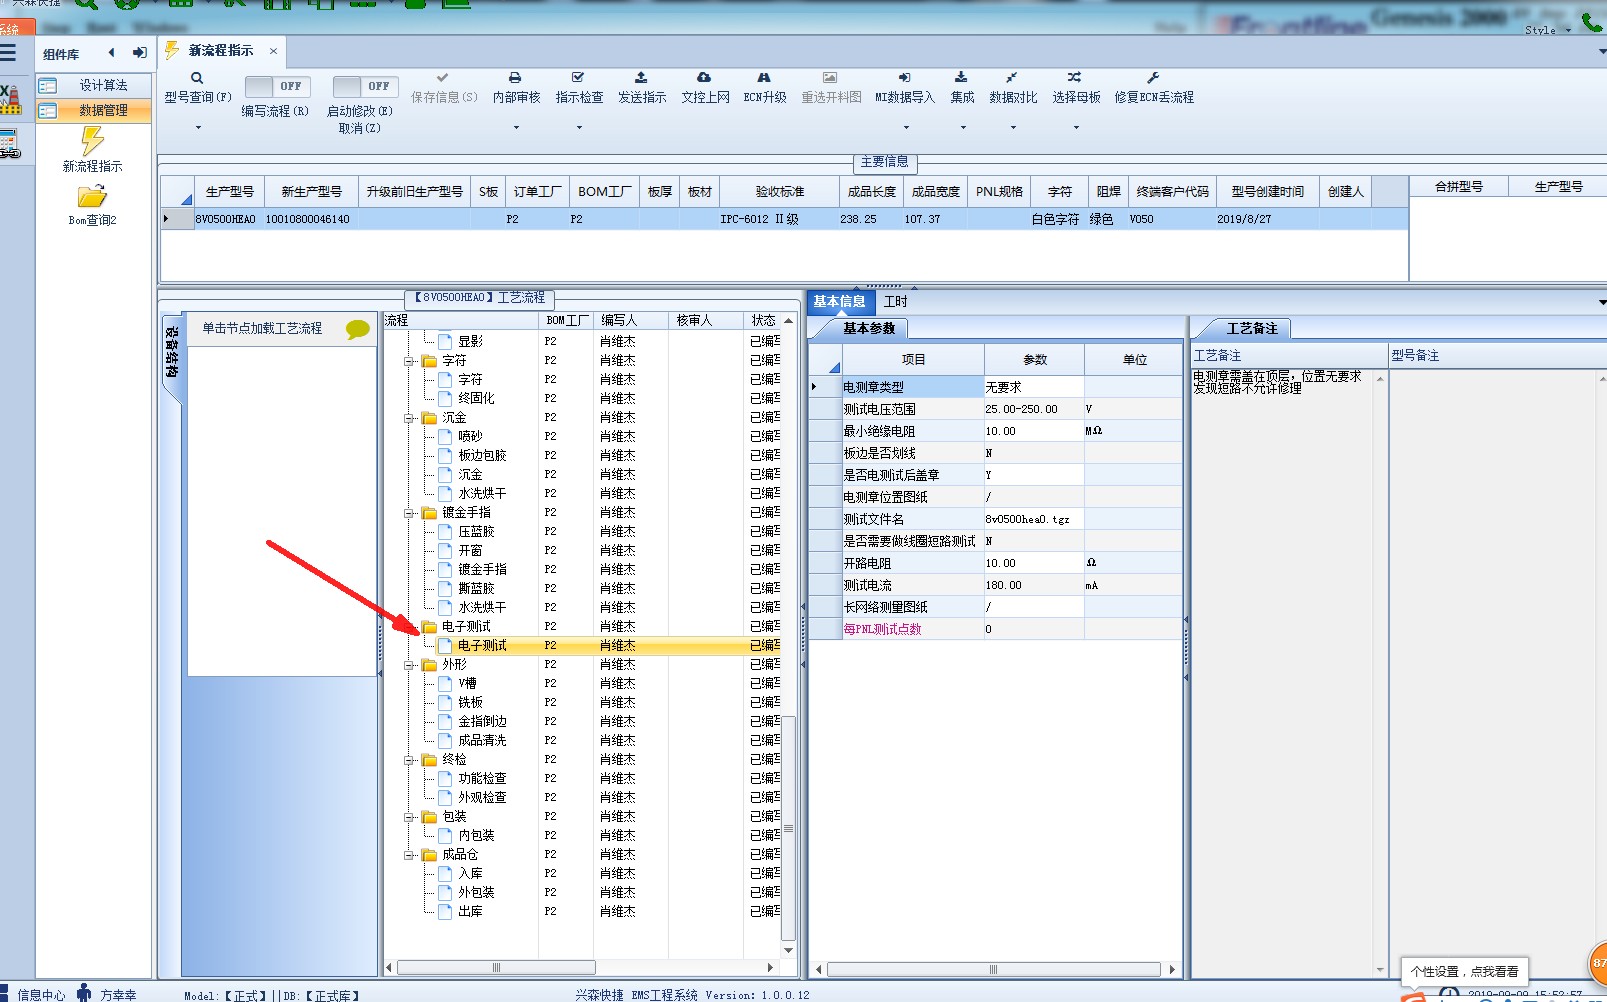
Task: Open the 新流程指示 lightning icon in sidebar
Action: [x=92, y=140]
